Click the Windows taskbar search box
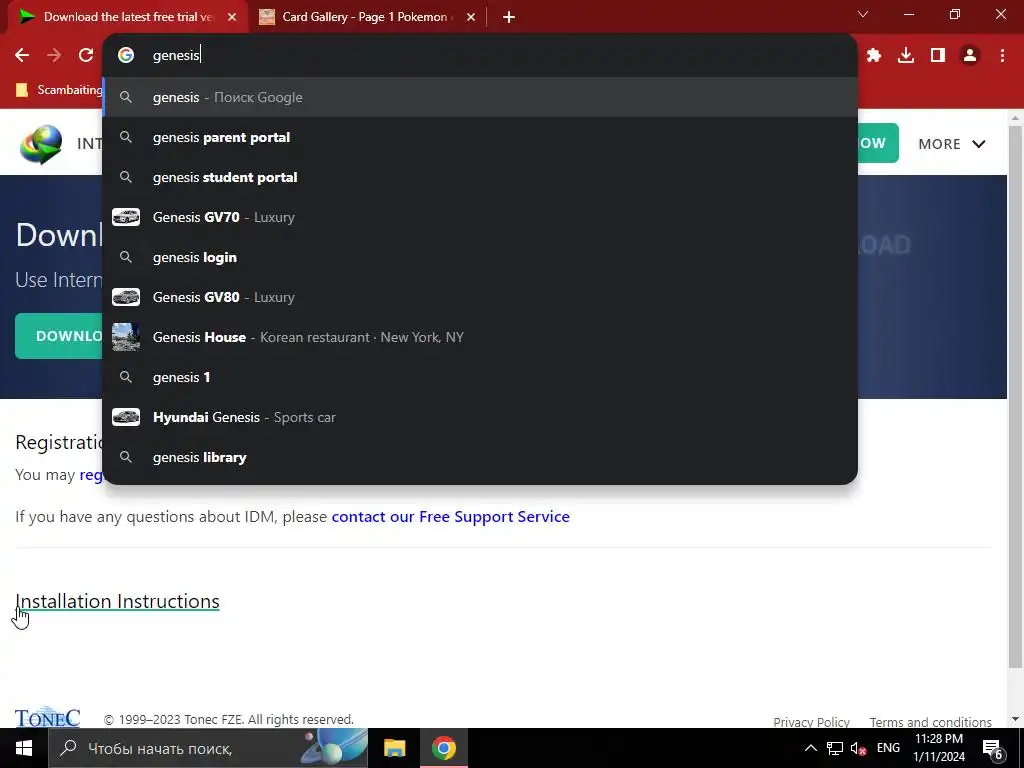Screen dimensions: 1024x768 click(208, 748)
